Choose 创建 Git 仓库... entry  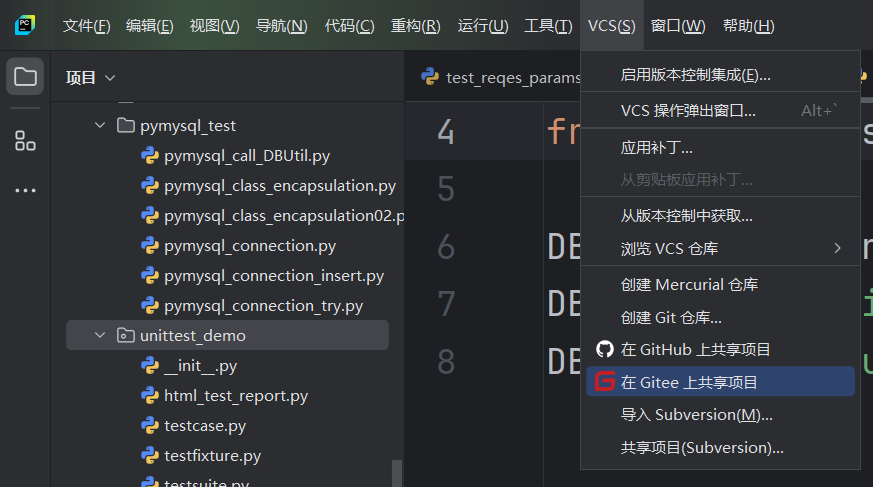tap(720, 318)
